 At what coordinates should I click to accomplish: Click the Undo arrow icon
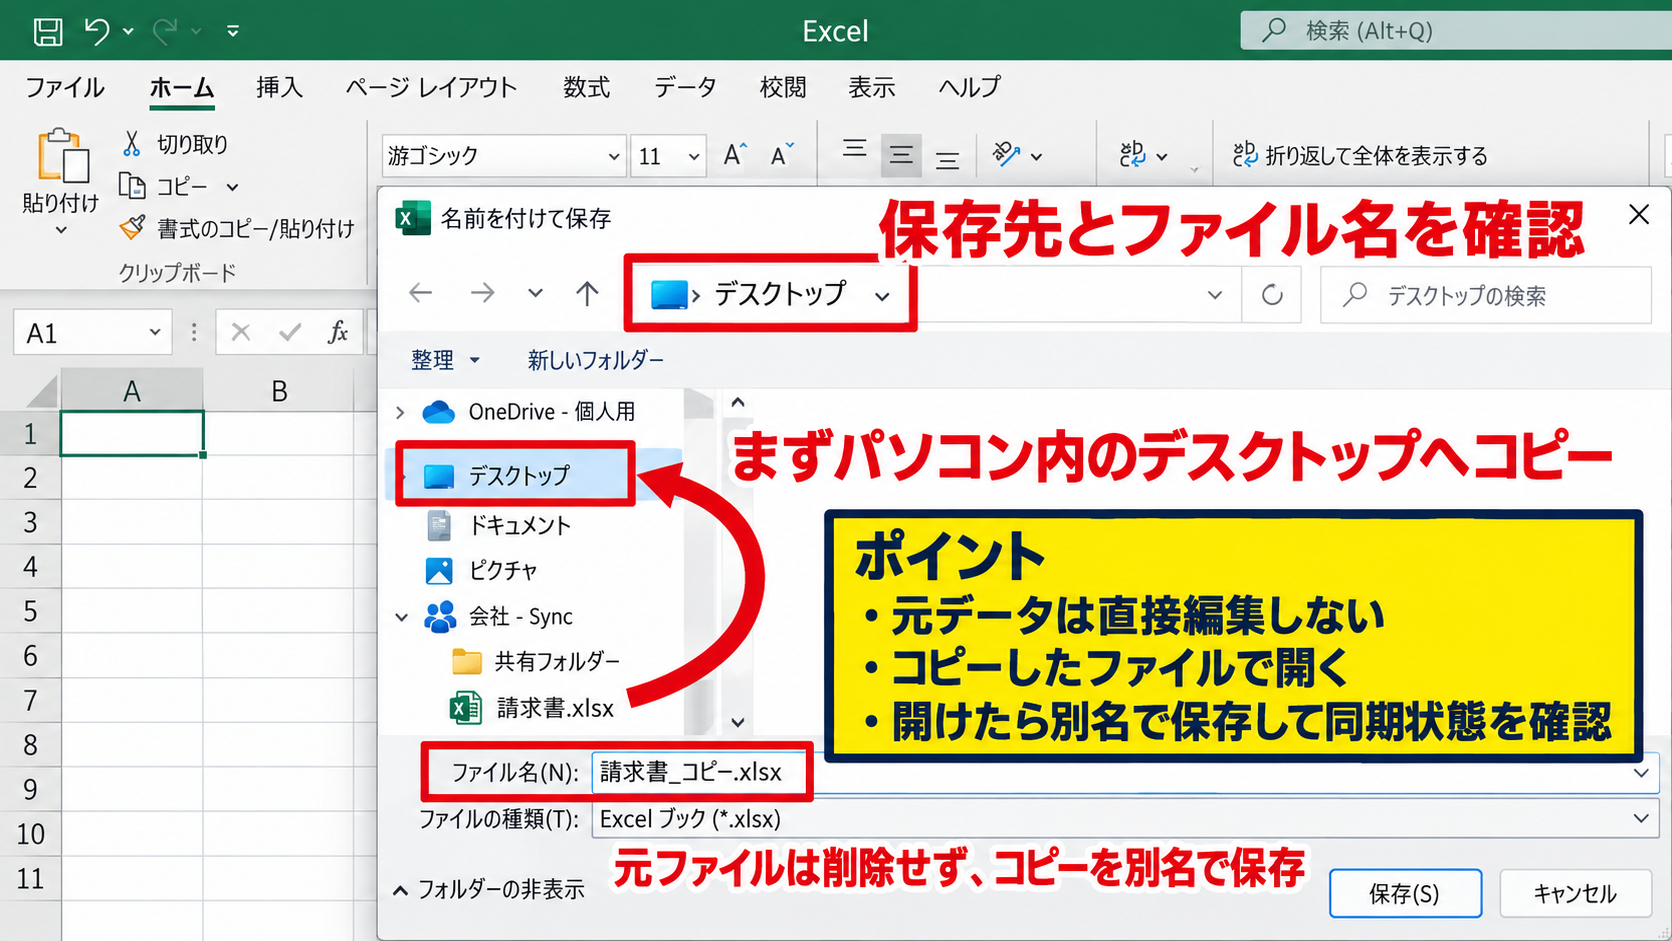tap(97, 31)
